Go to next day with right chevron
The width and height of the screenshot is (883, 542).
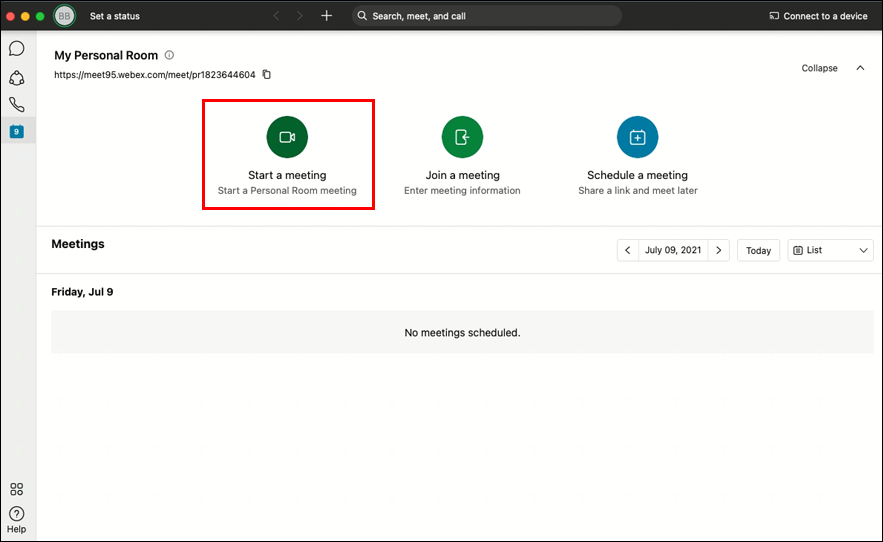719,250
